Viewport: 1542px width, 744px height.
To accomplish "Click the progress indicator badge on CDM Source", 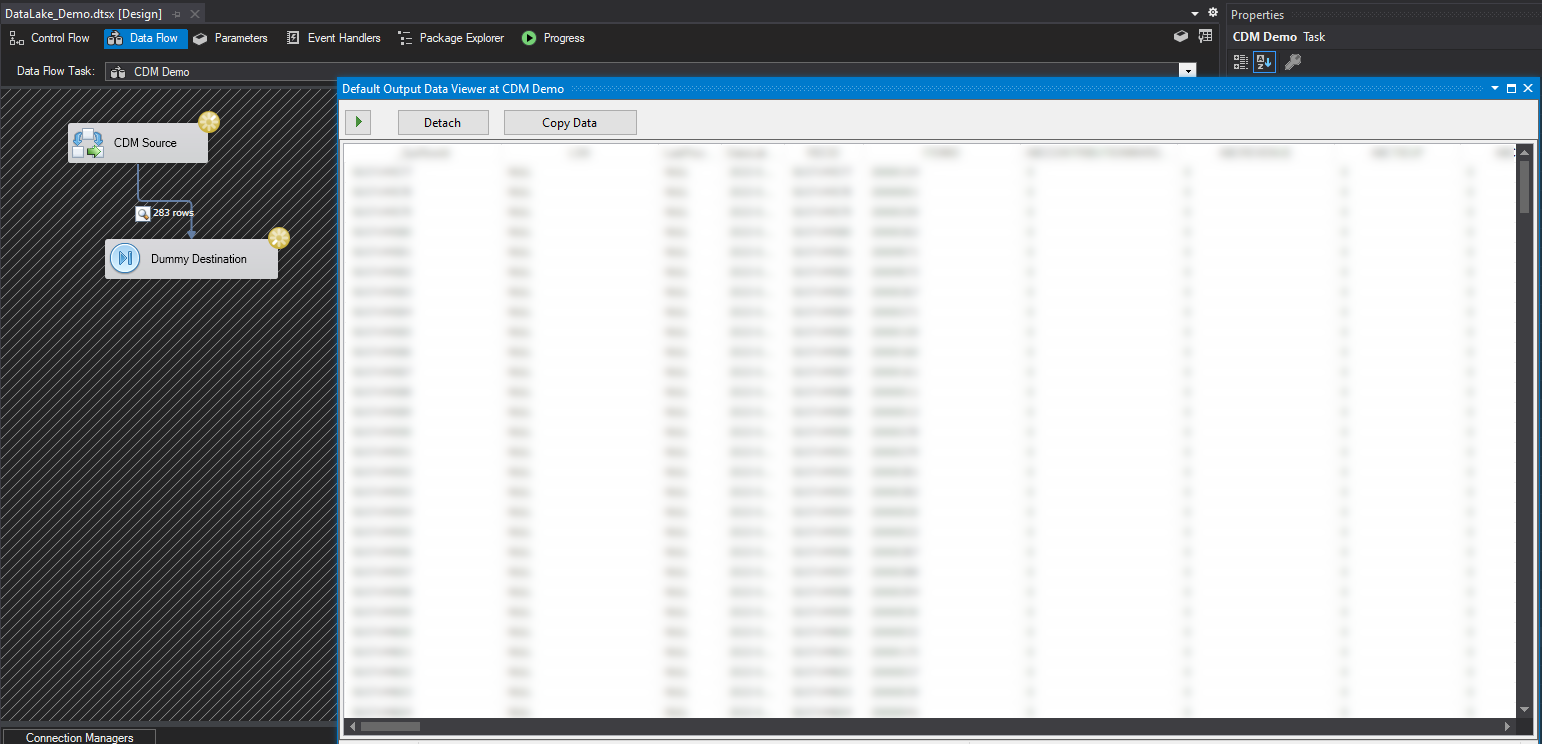I will [x=208, y=122].
